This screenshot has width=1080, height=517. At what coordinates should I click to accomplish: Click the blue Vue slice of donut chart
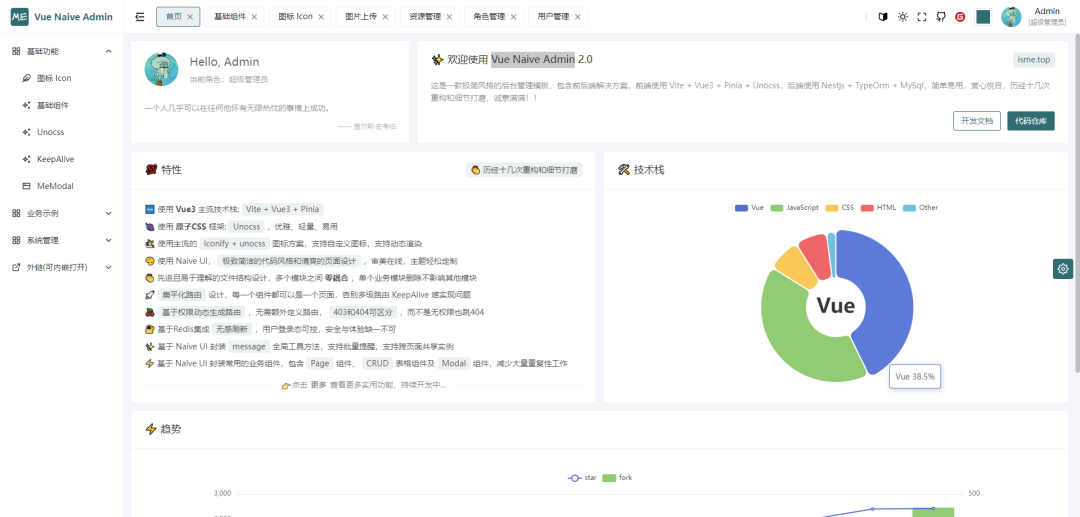click(885, 296)
